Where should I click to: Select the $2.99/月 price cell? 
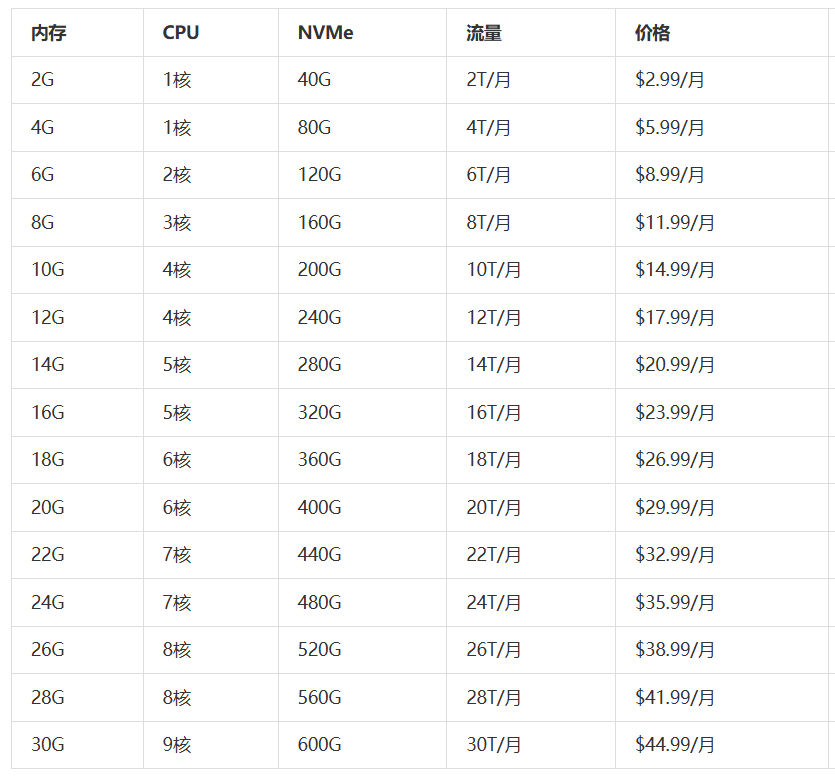(x=670, y=80)
